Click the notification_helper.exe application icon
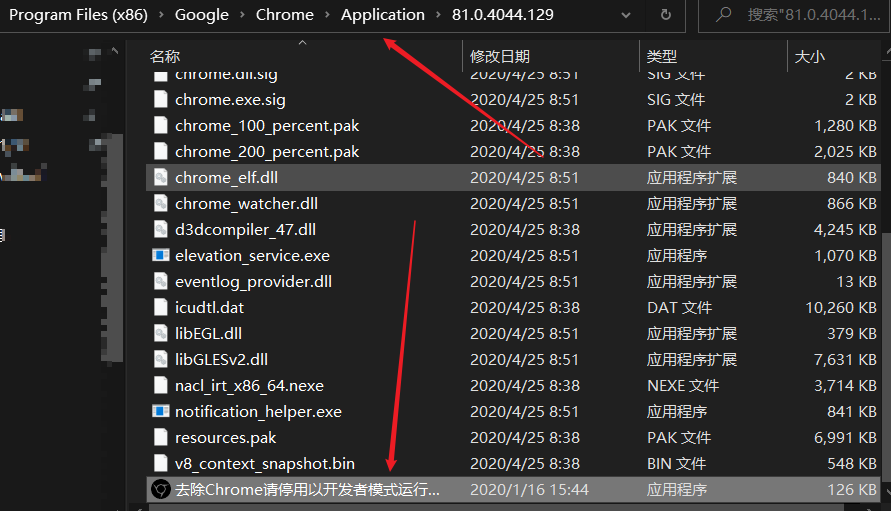Screen dimensions: 891x511 pos(160,411)
